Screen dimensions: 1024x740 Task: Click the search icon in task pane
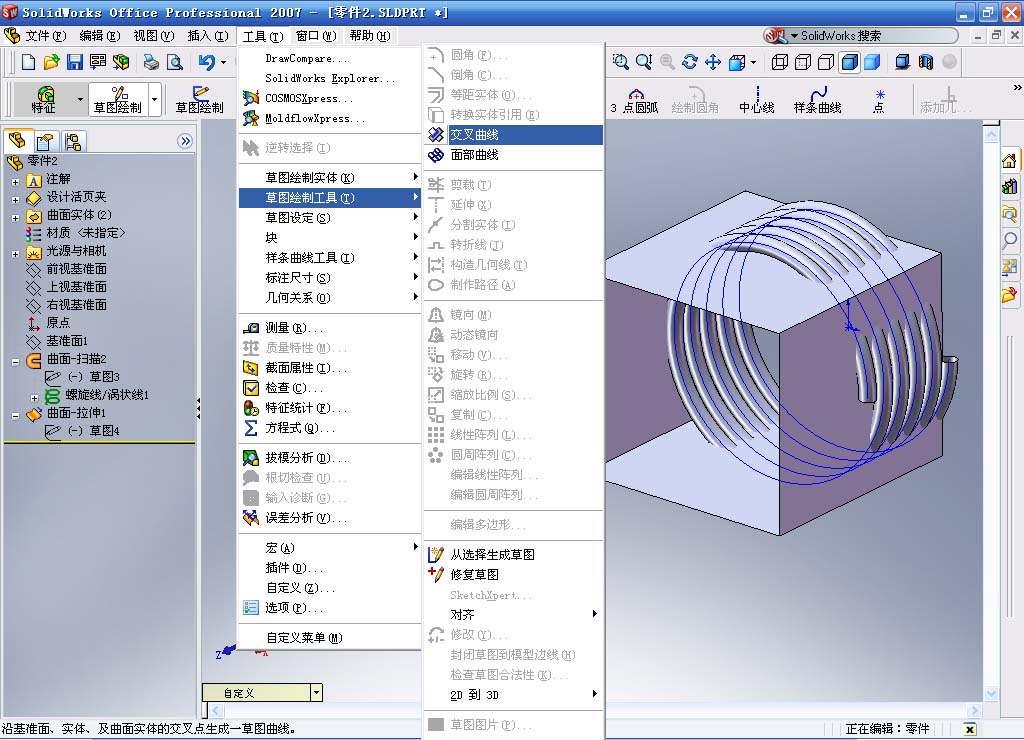1010,240
